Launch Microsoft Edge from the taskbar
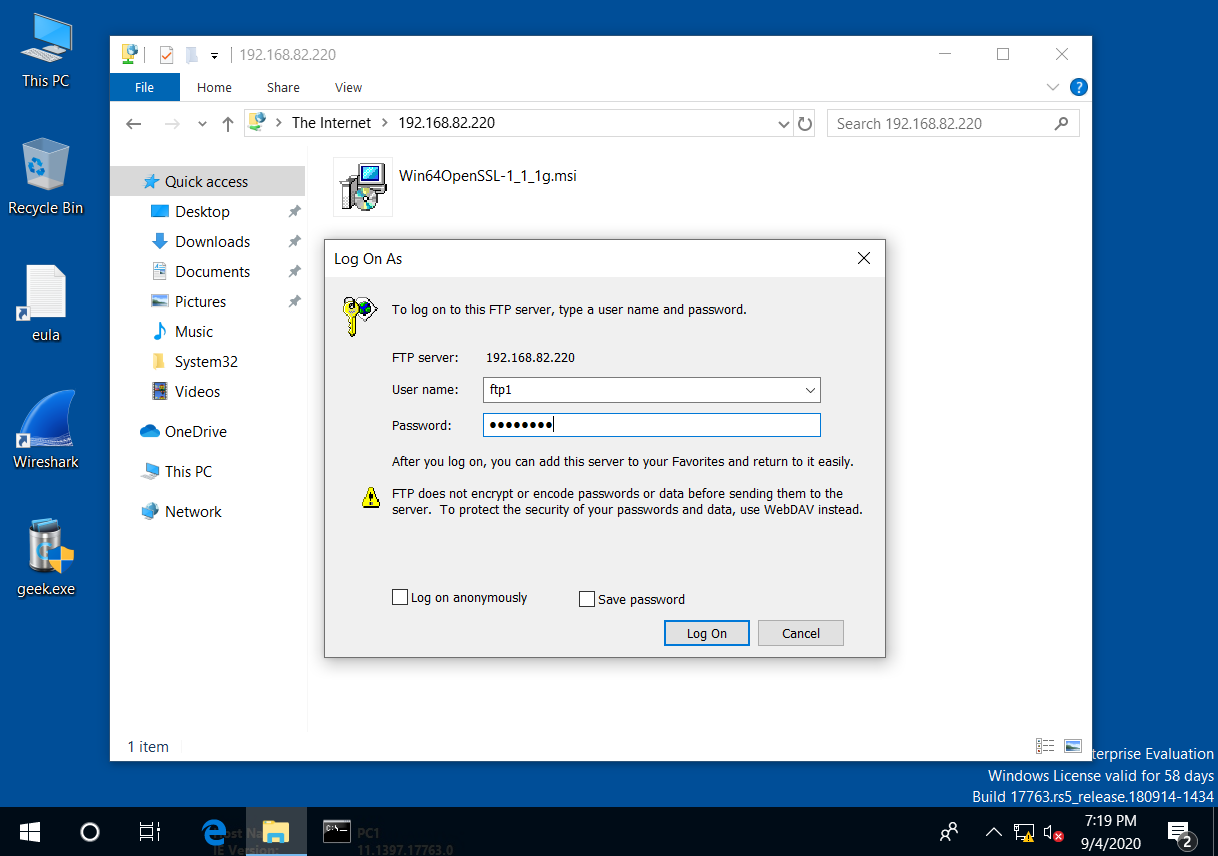Image resolution: width=1218 pixels, height=856 pixels. tap(214, 832)
